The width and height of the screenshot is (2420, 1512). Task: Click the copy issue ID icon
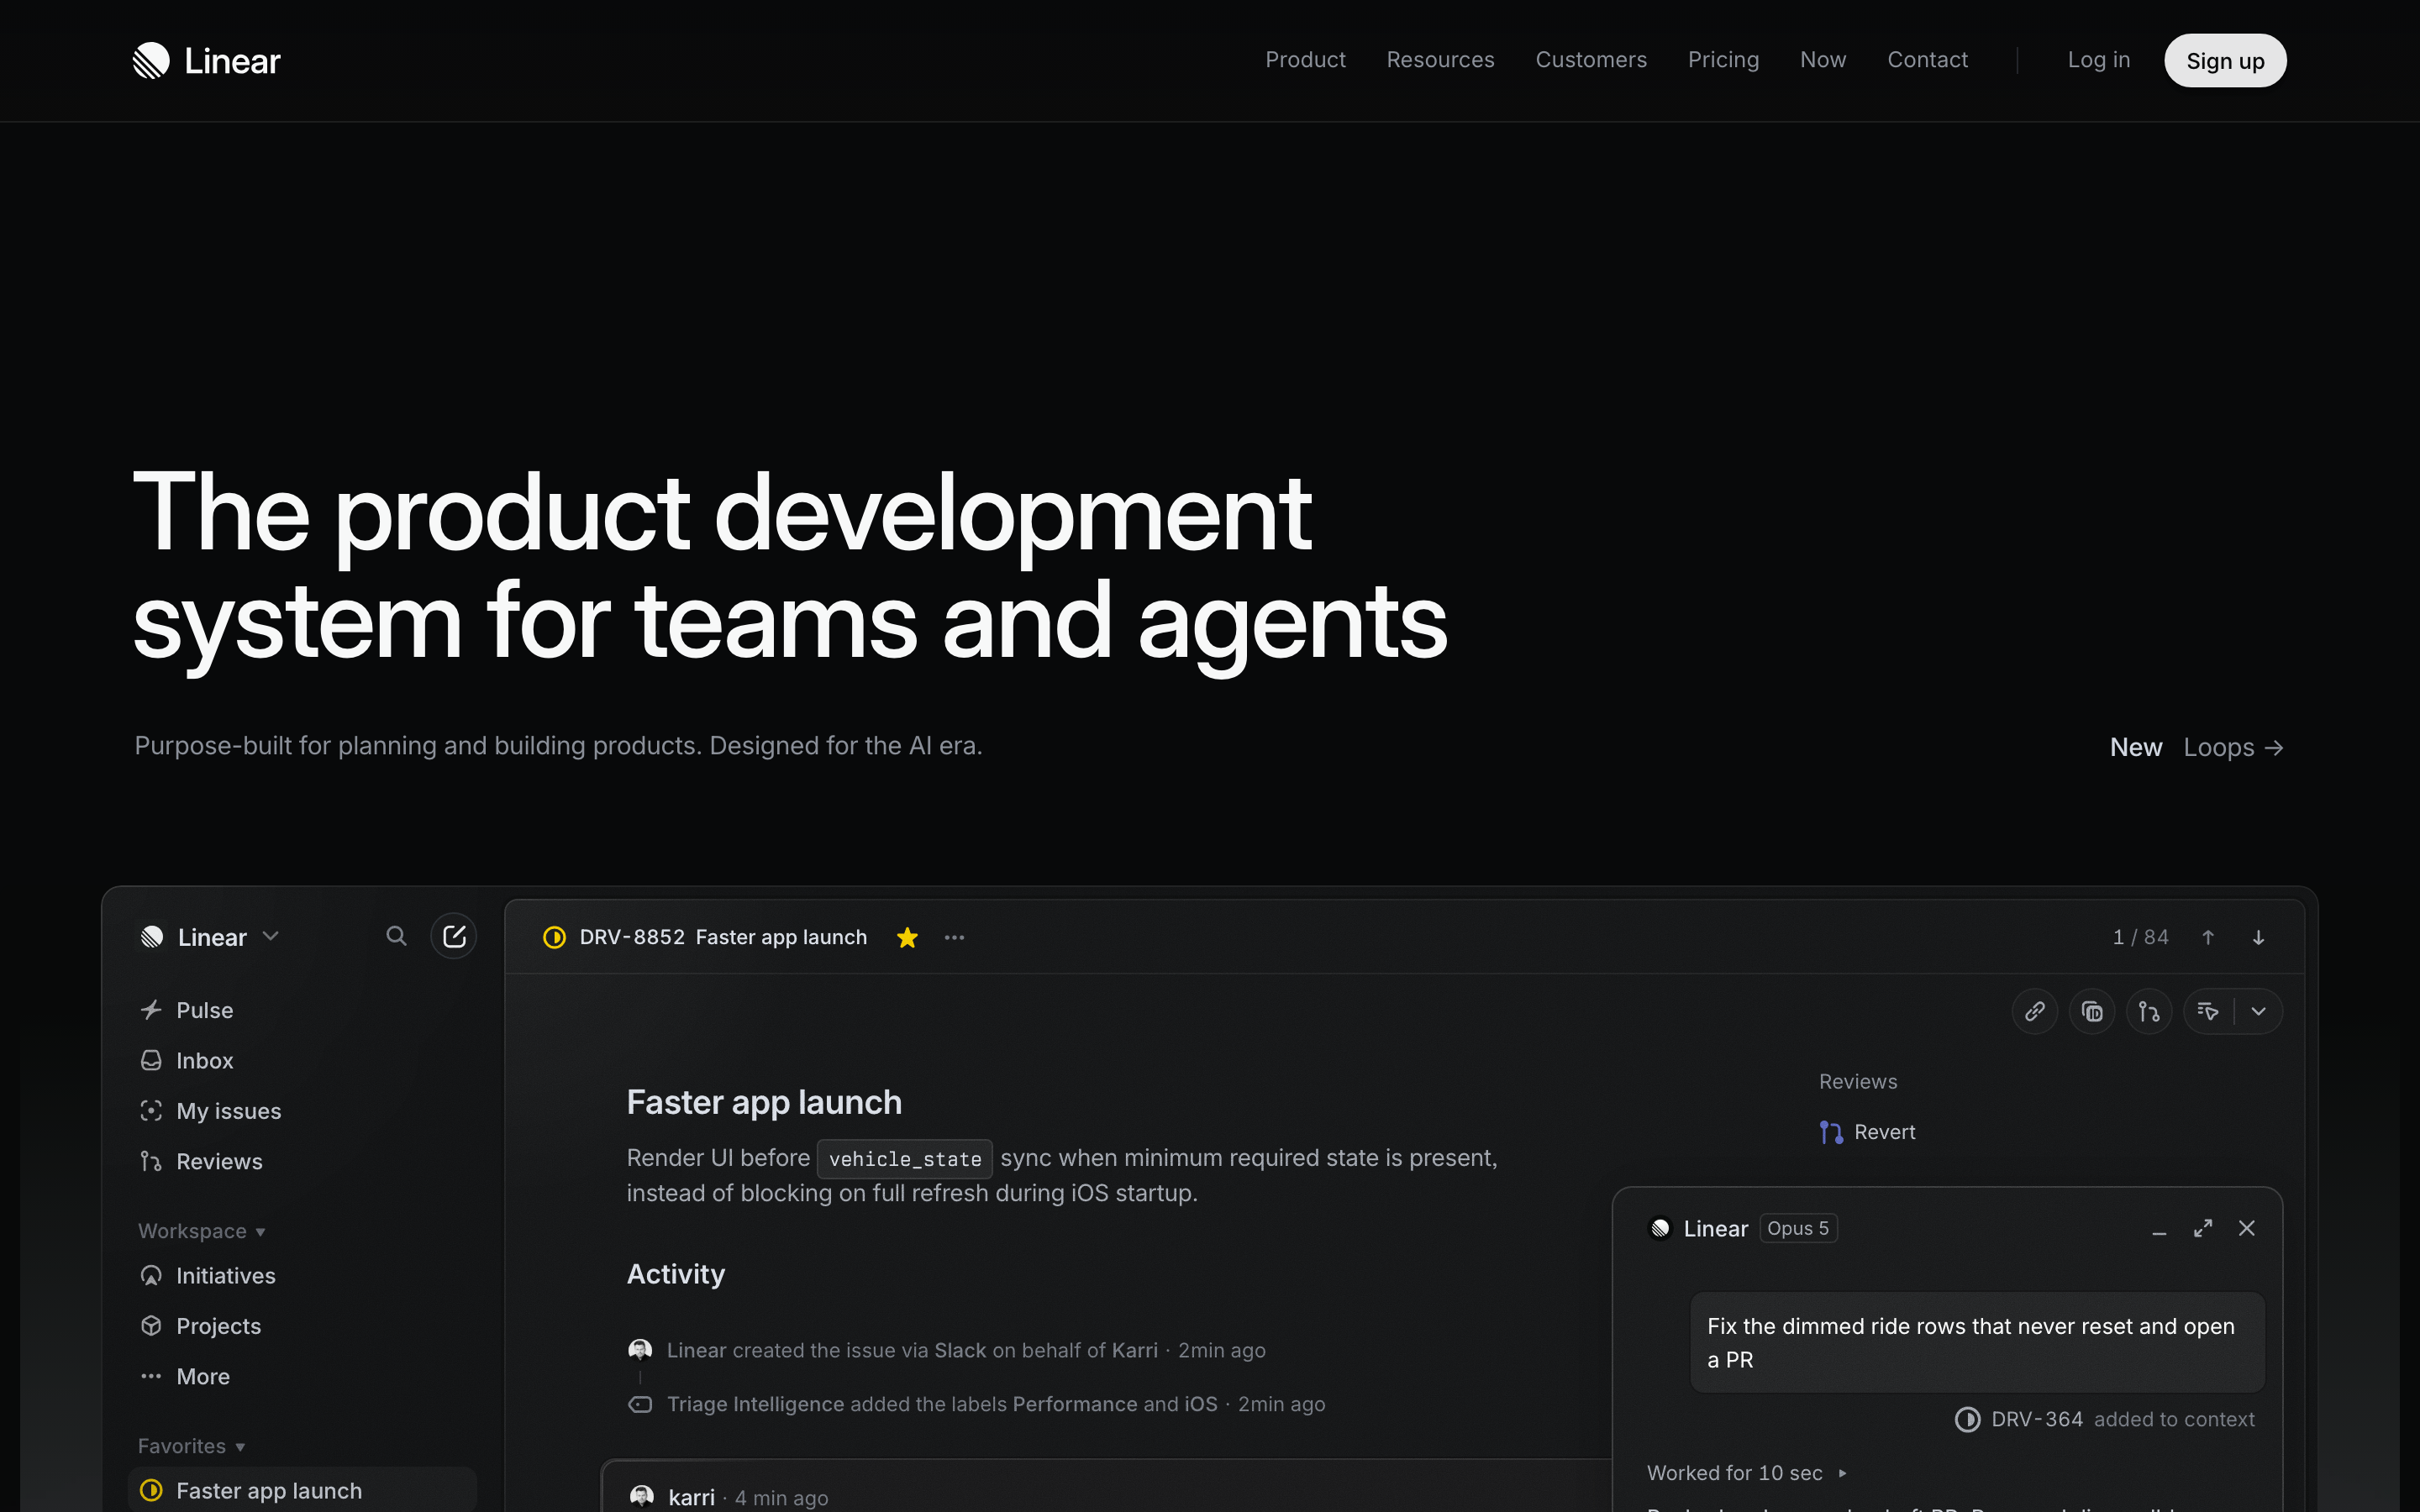2092,1012
